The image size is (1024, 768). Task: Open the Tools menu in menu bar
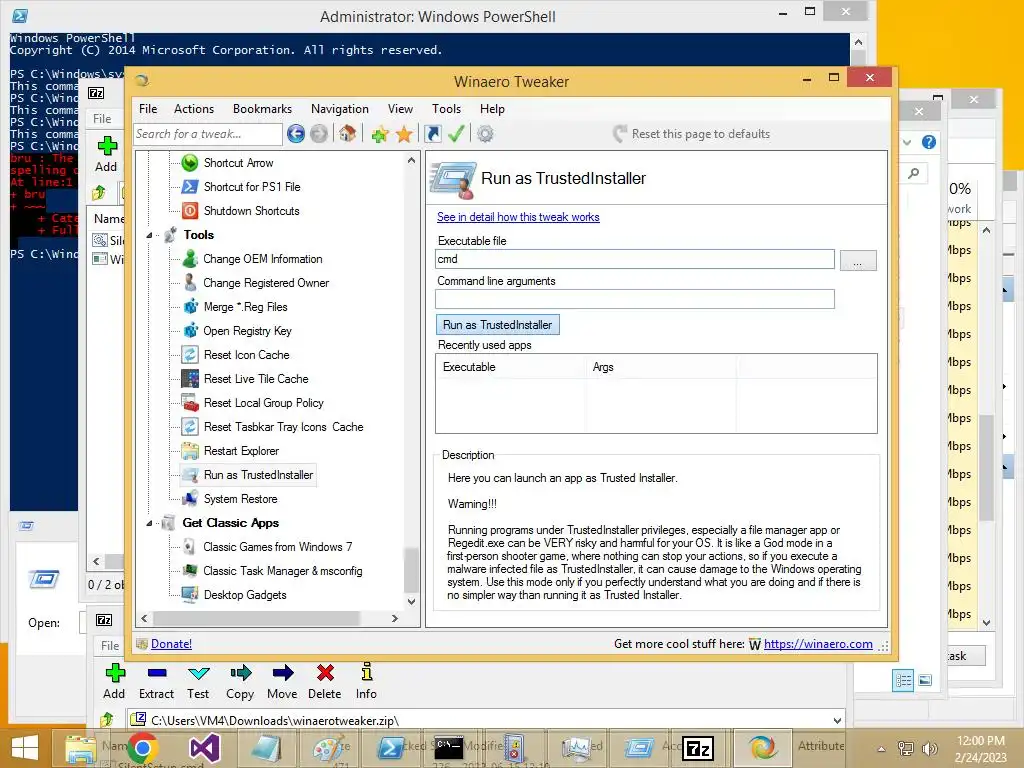(447, 109)
